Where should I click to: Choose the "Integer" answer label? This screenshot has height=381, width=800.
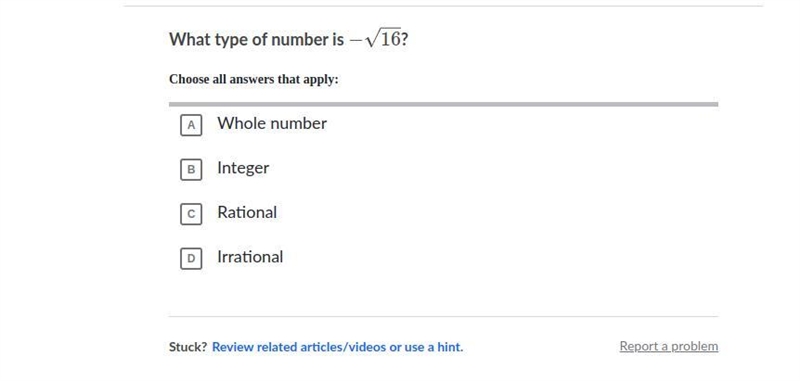(x=243, y=168)
